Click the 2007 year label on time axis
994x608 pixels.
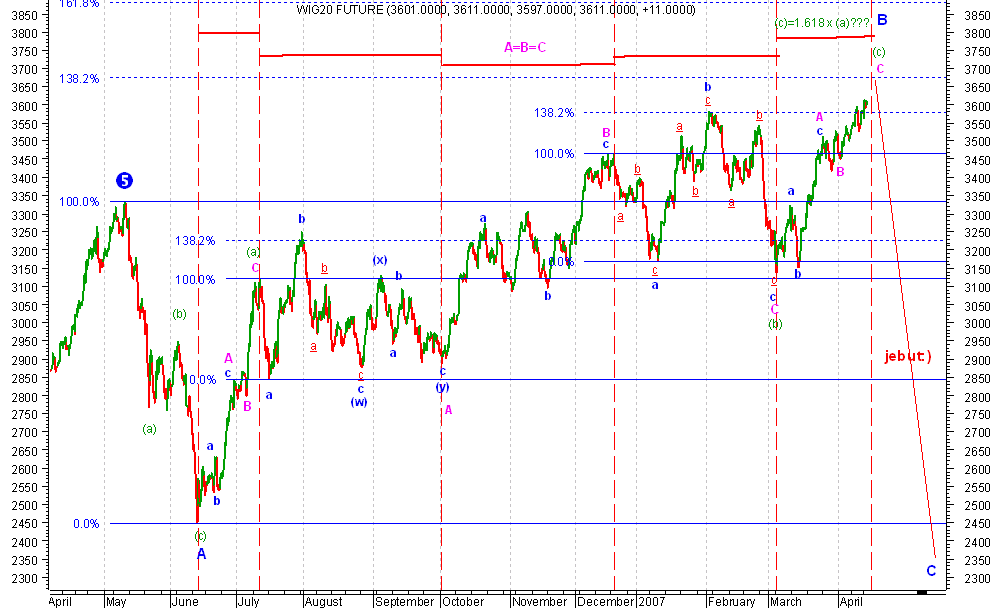(652, 601)
